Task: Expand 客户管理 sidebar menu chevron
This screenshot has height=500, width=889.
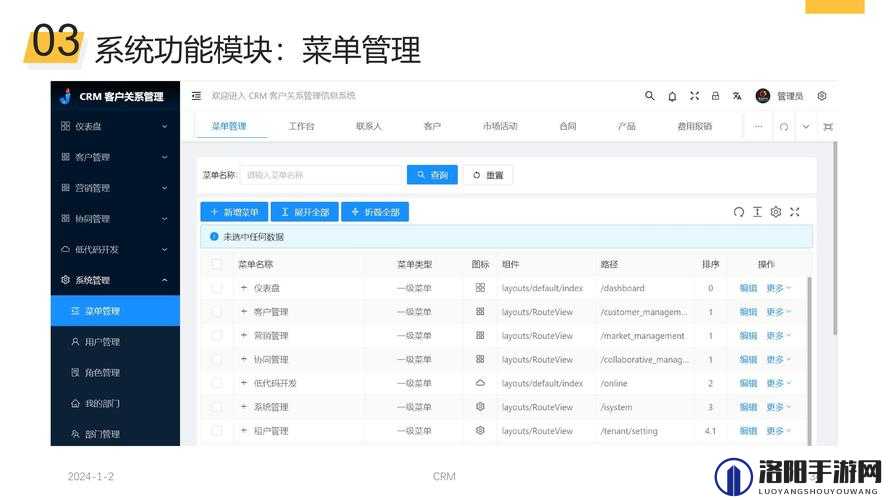Action: coord(164,157)
